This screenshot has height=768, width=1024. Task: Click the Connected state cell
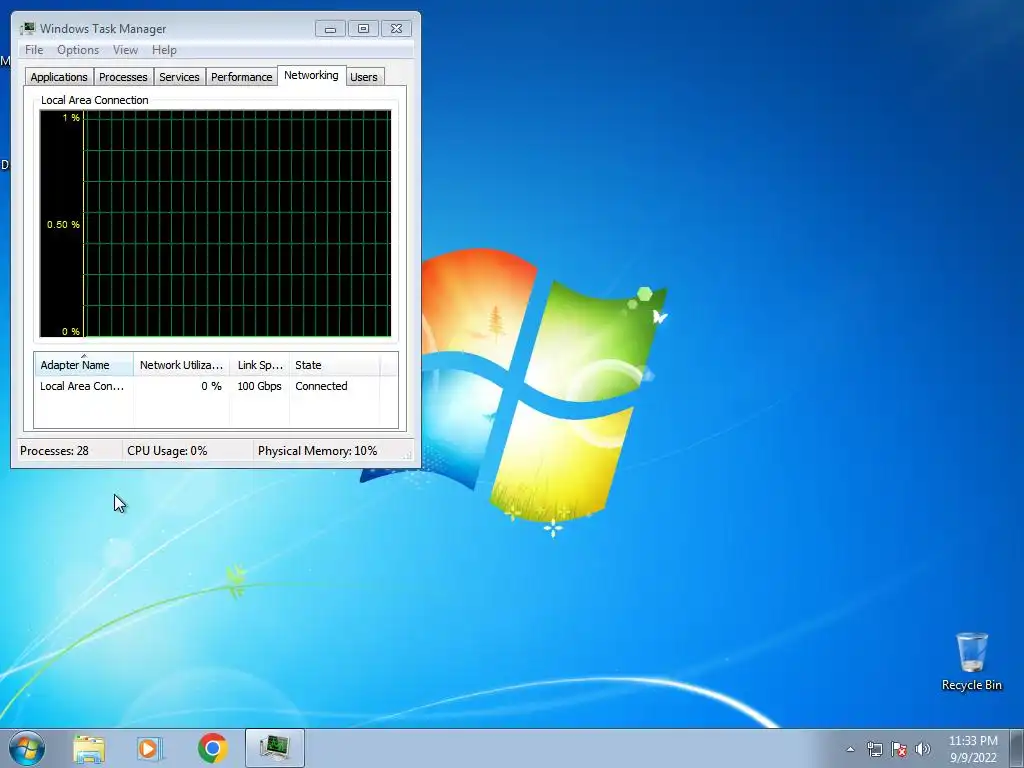pos(321,386)
